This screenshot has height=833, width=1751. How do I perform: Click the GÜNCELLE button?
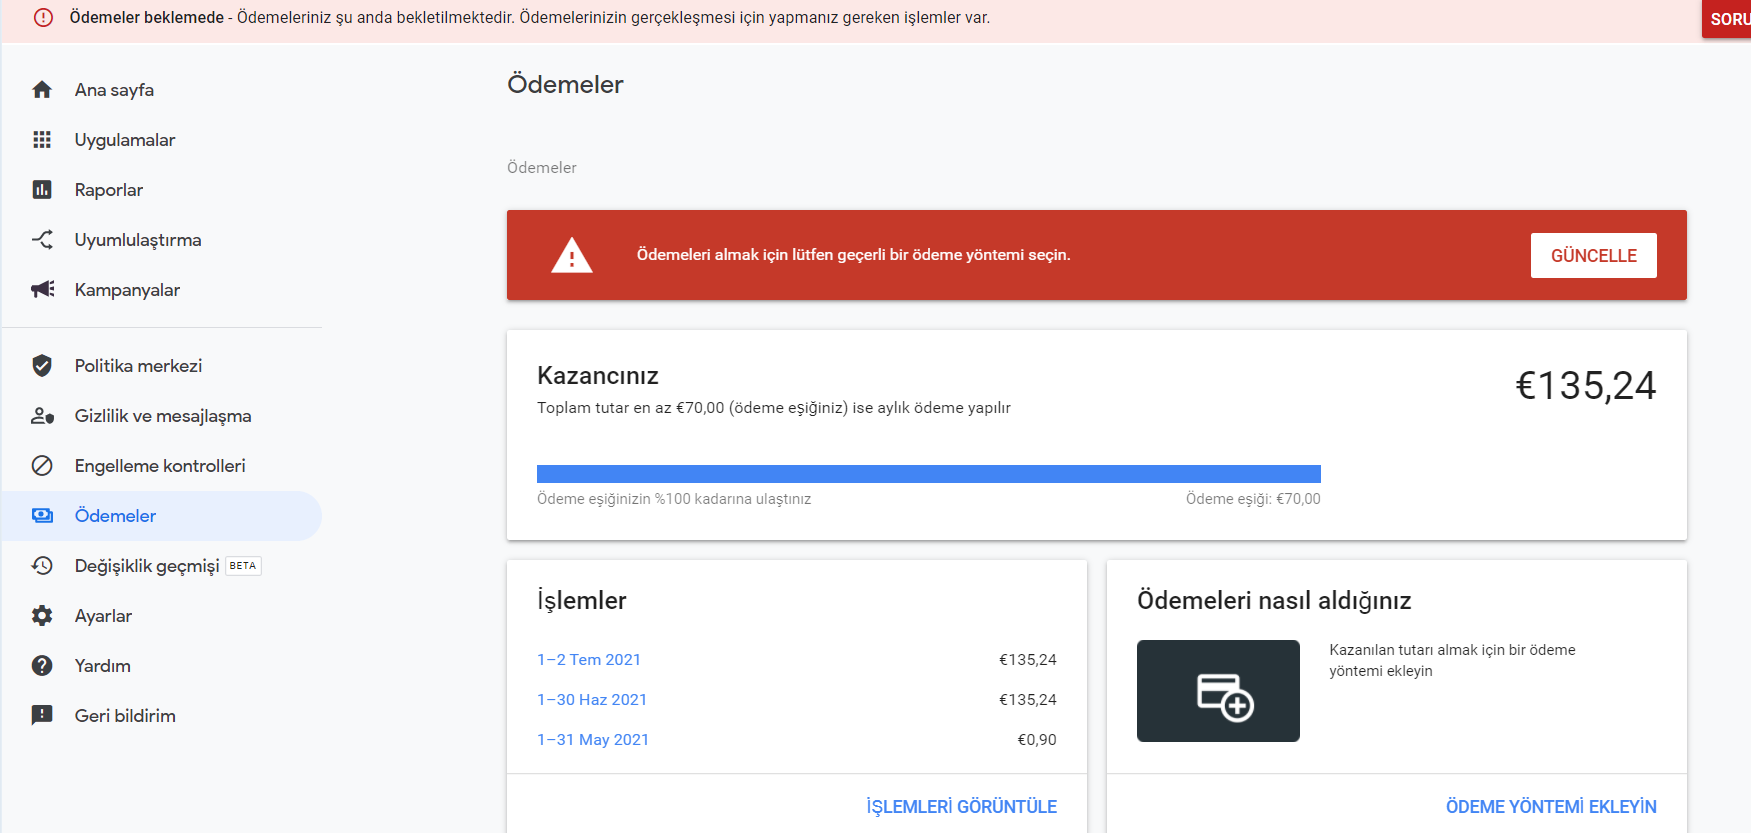pos(1593,255)
